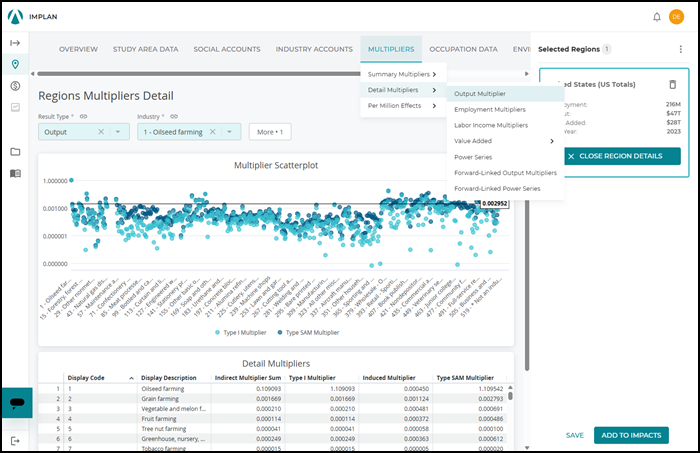Click the log out icon at sidebar bottom
Viewport: 700px width, 453px height.
[x=15, y=441]
